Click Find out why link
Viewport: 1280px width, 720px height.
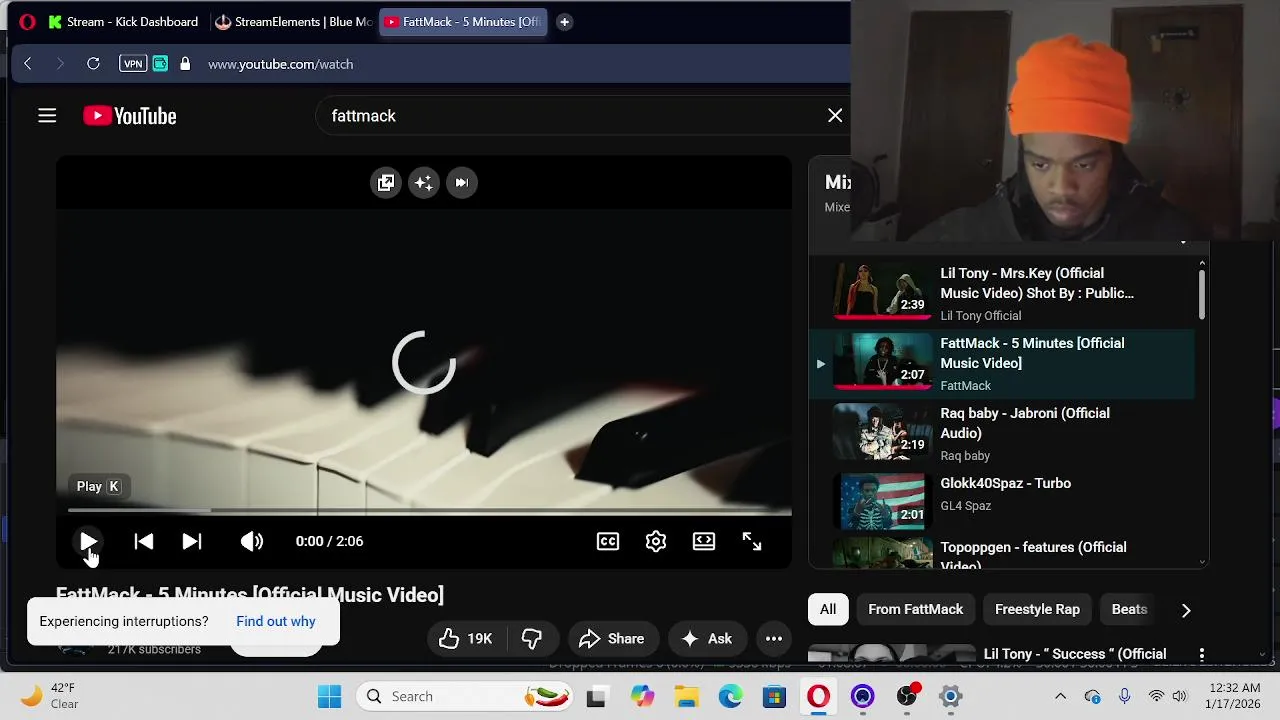click(276, 621)
